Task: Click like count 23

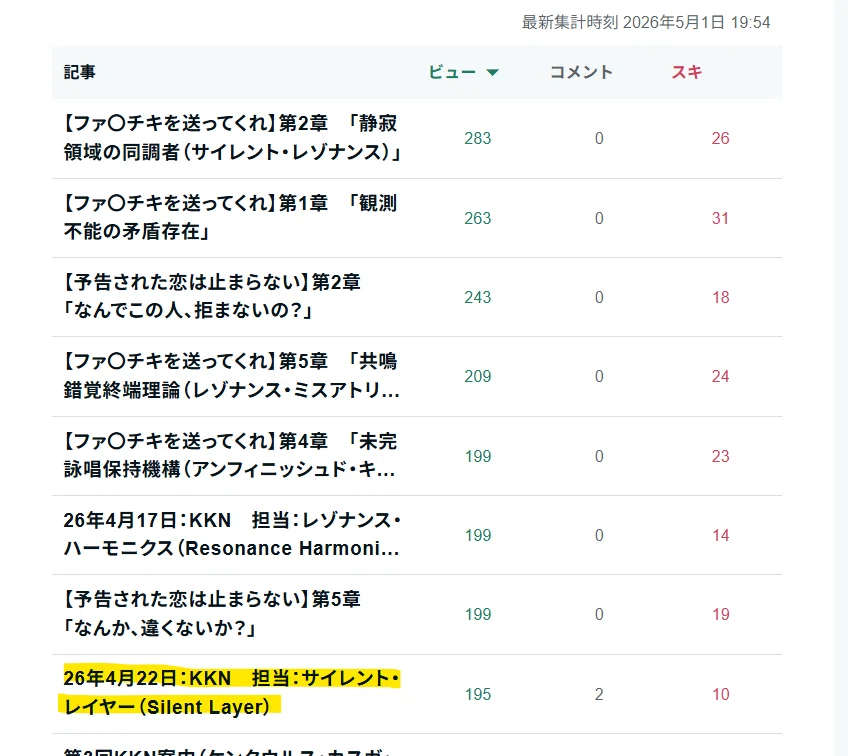Action: 720,456
